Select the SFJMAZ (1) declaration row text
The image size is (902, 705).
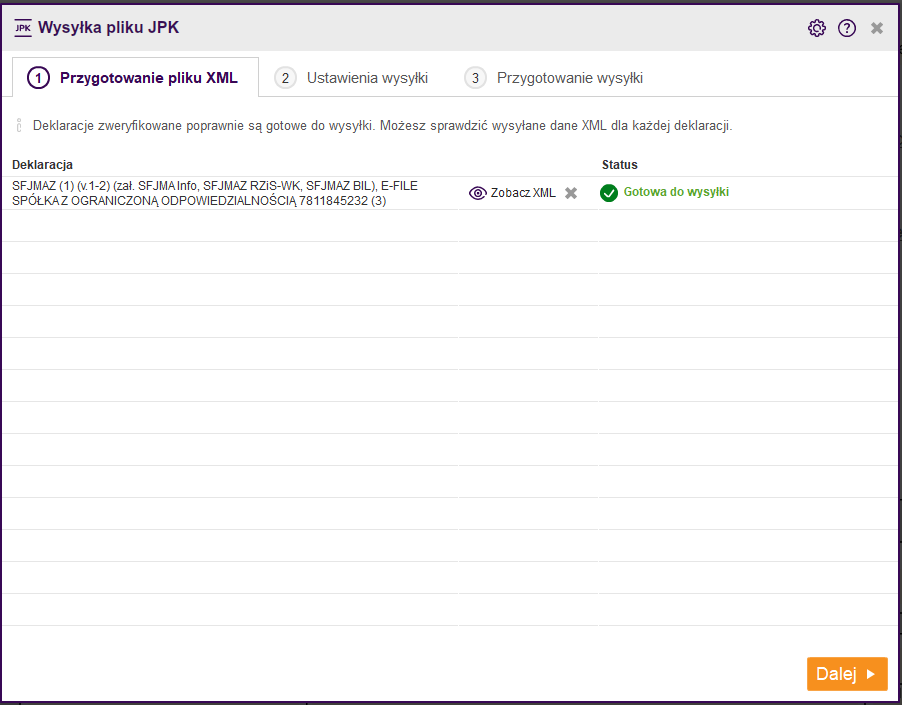[215, 193]
